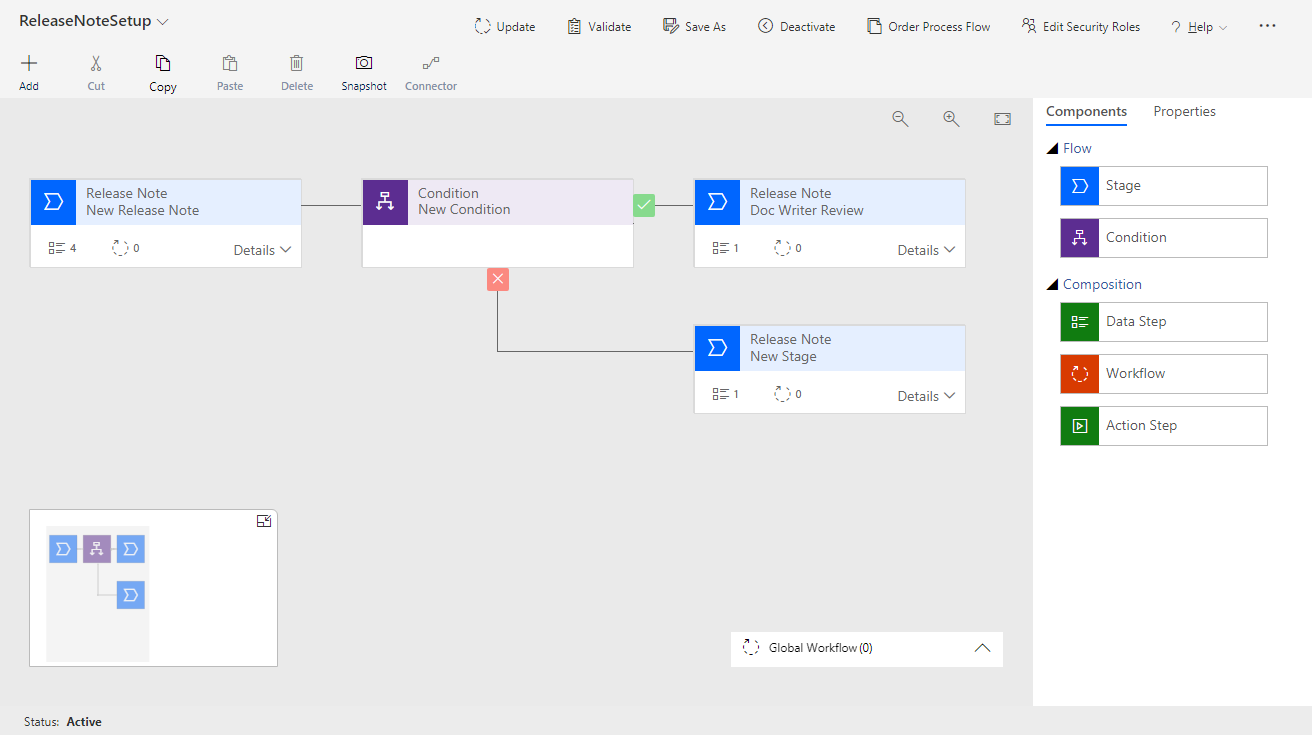
Task: Click the Add toolbar icon
Action: (x=29, y=65)
